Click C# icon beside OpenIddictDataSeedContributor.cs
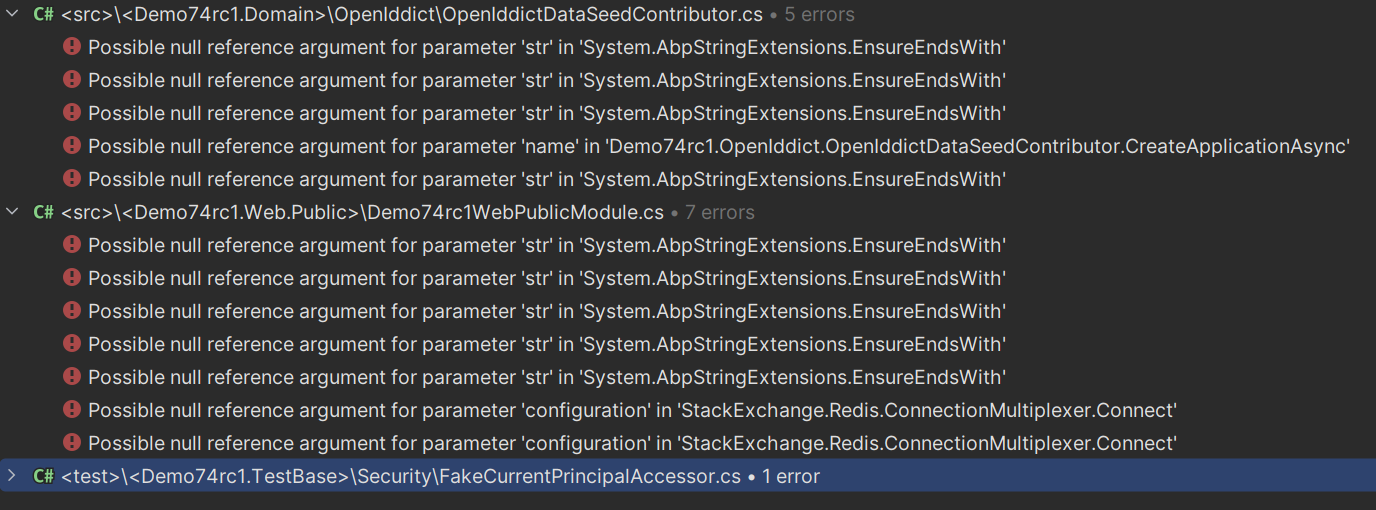The image size is (1376, 510). [43, 14]
